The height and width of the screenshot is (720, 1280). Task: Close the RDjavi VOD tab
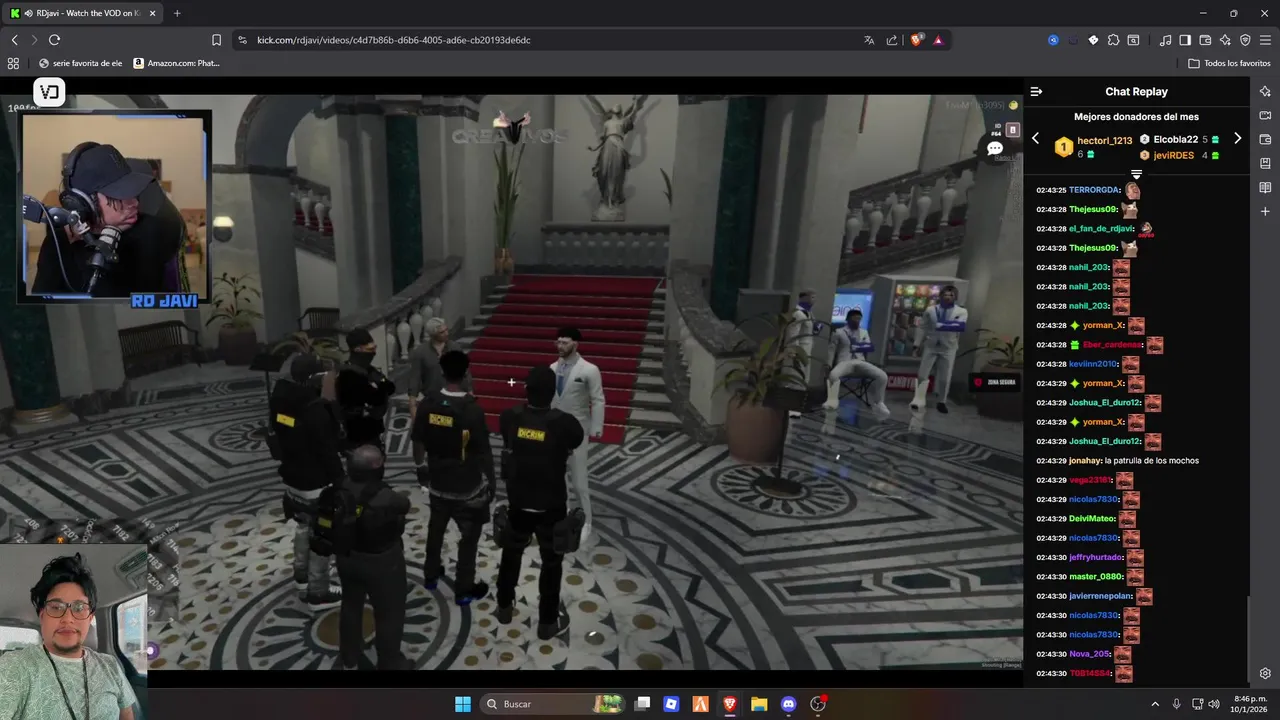pyautogui.click(x=152, y=13)
